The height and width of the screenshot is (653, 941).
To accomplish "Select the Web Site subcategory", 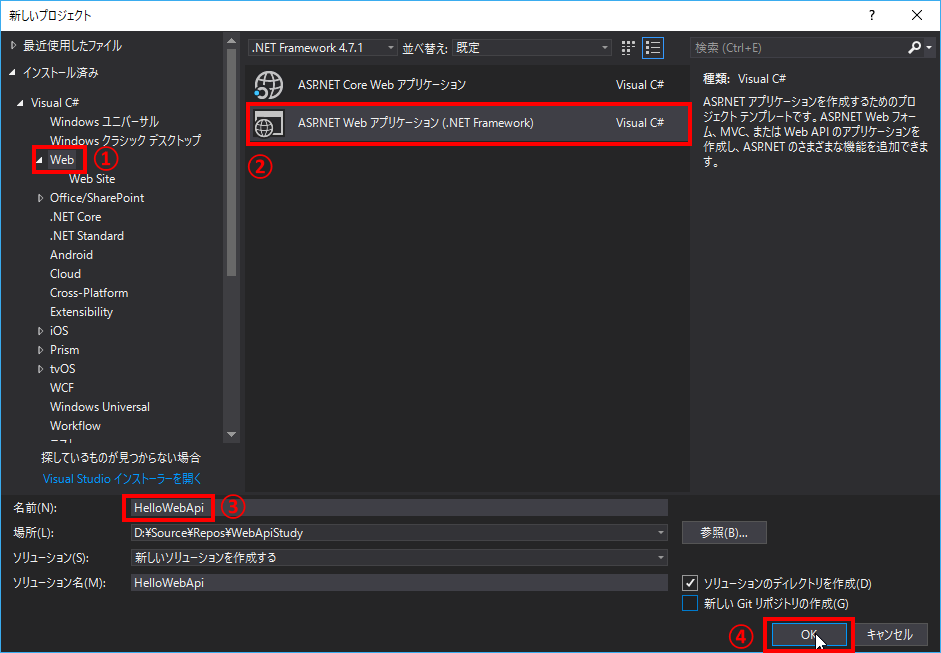I will [x=92, y=179].
